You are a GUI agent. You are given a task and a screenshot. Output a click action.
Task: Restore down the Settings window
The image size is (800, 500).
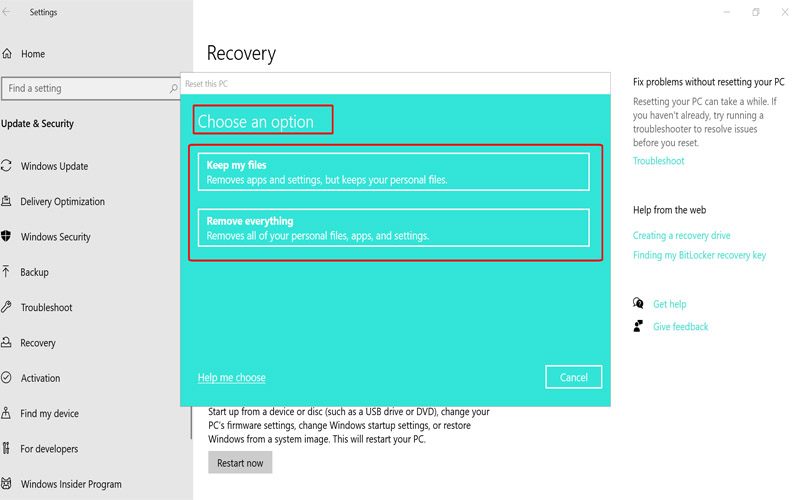click(x=756, y=12)
